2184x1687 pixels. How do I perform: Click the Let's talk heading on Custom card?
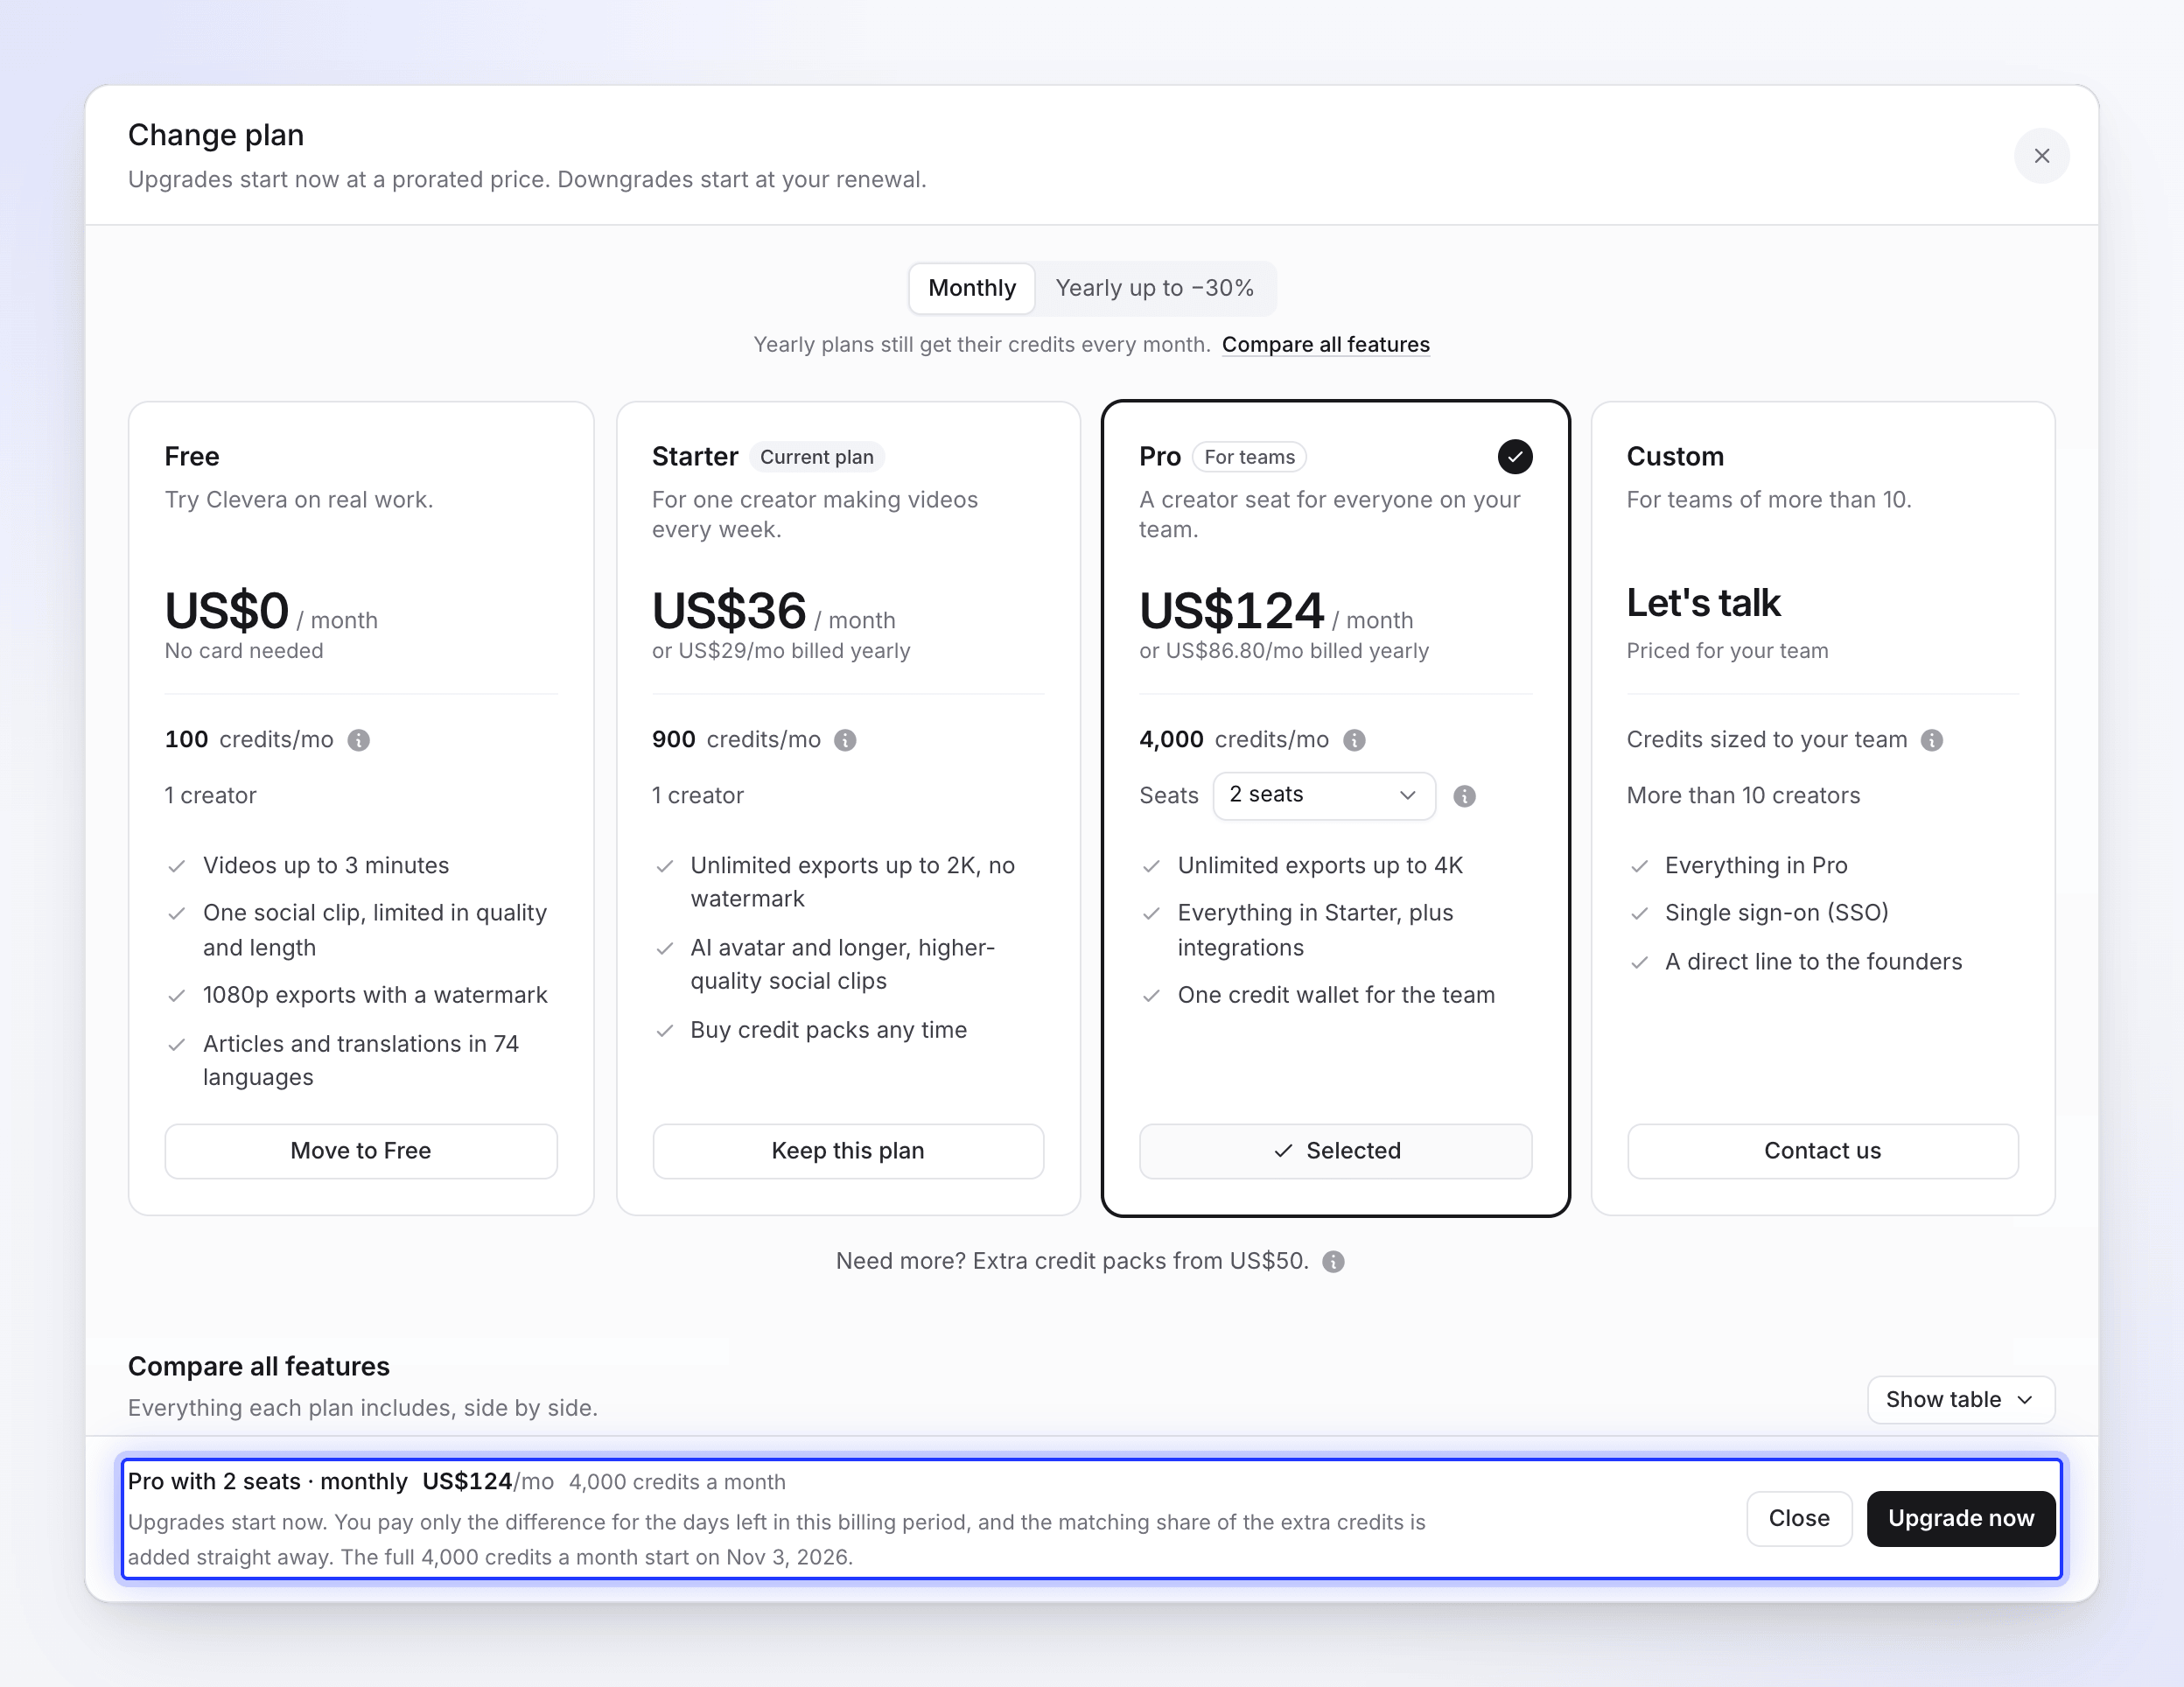1703,603
